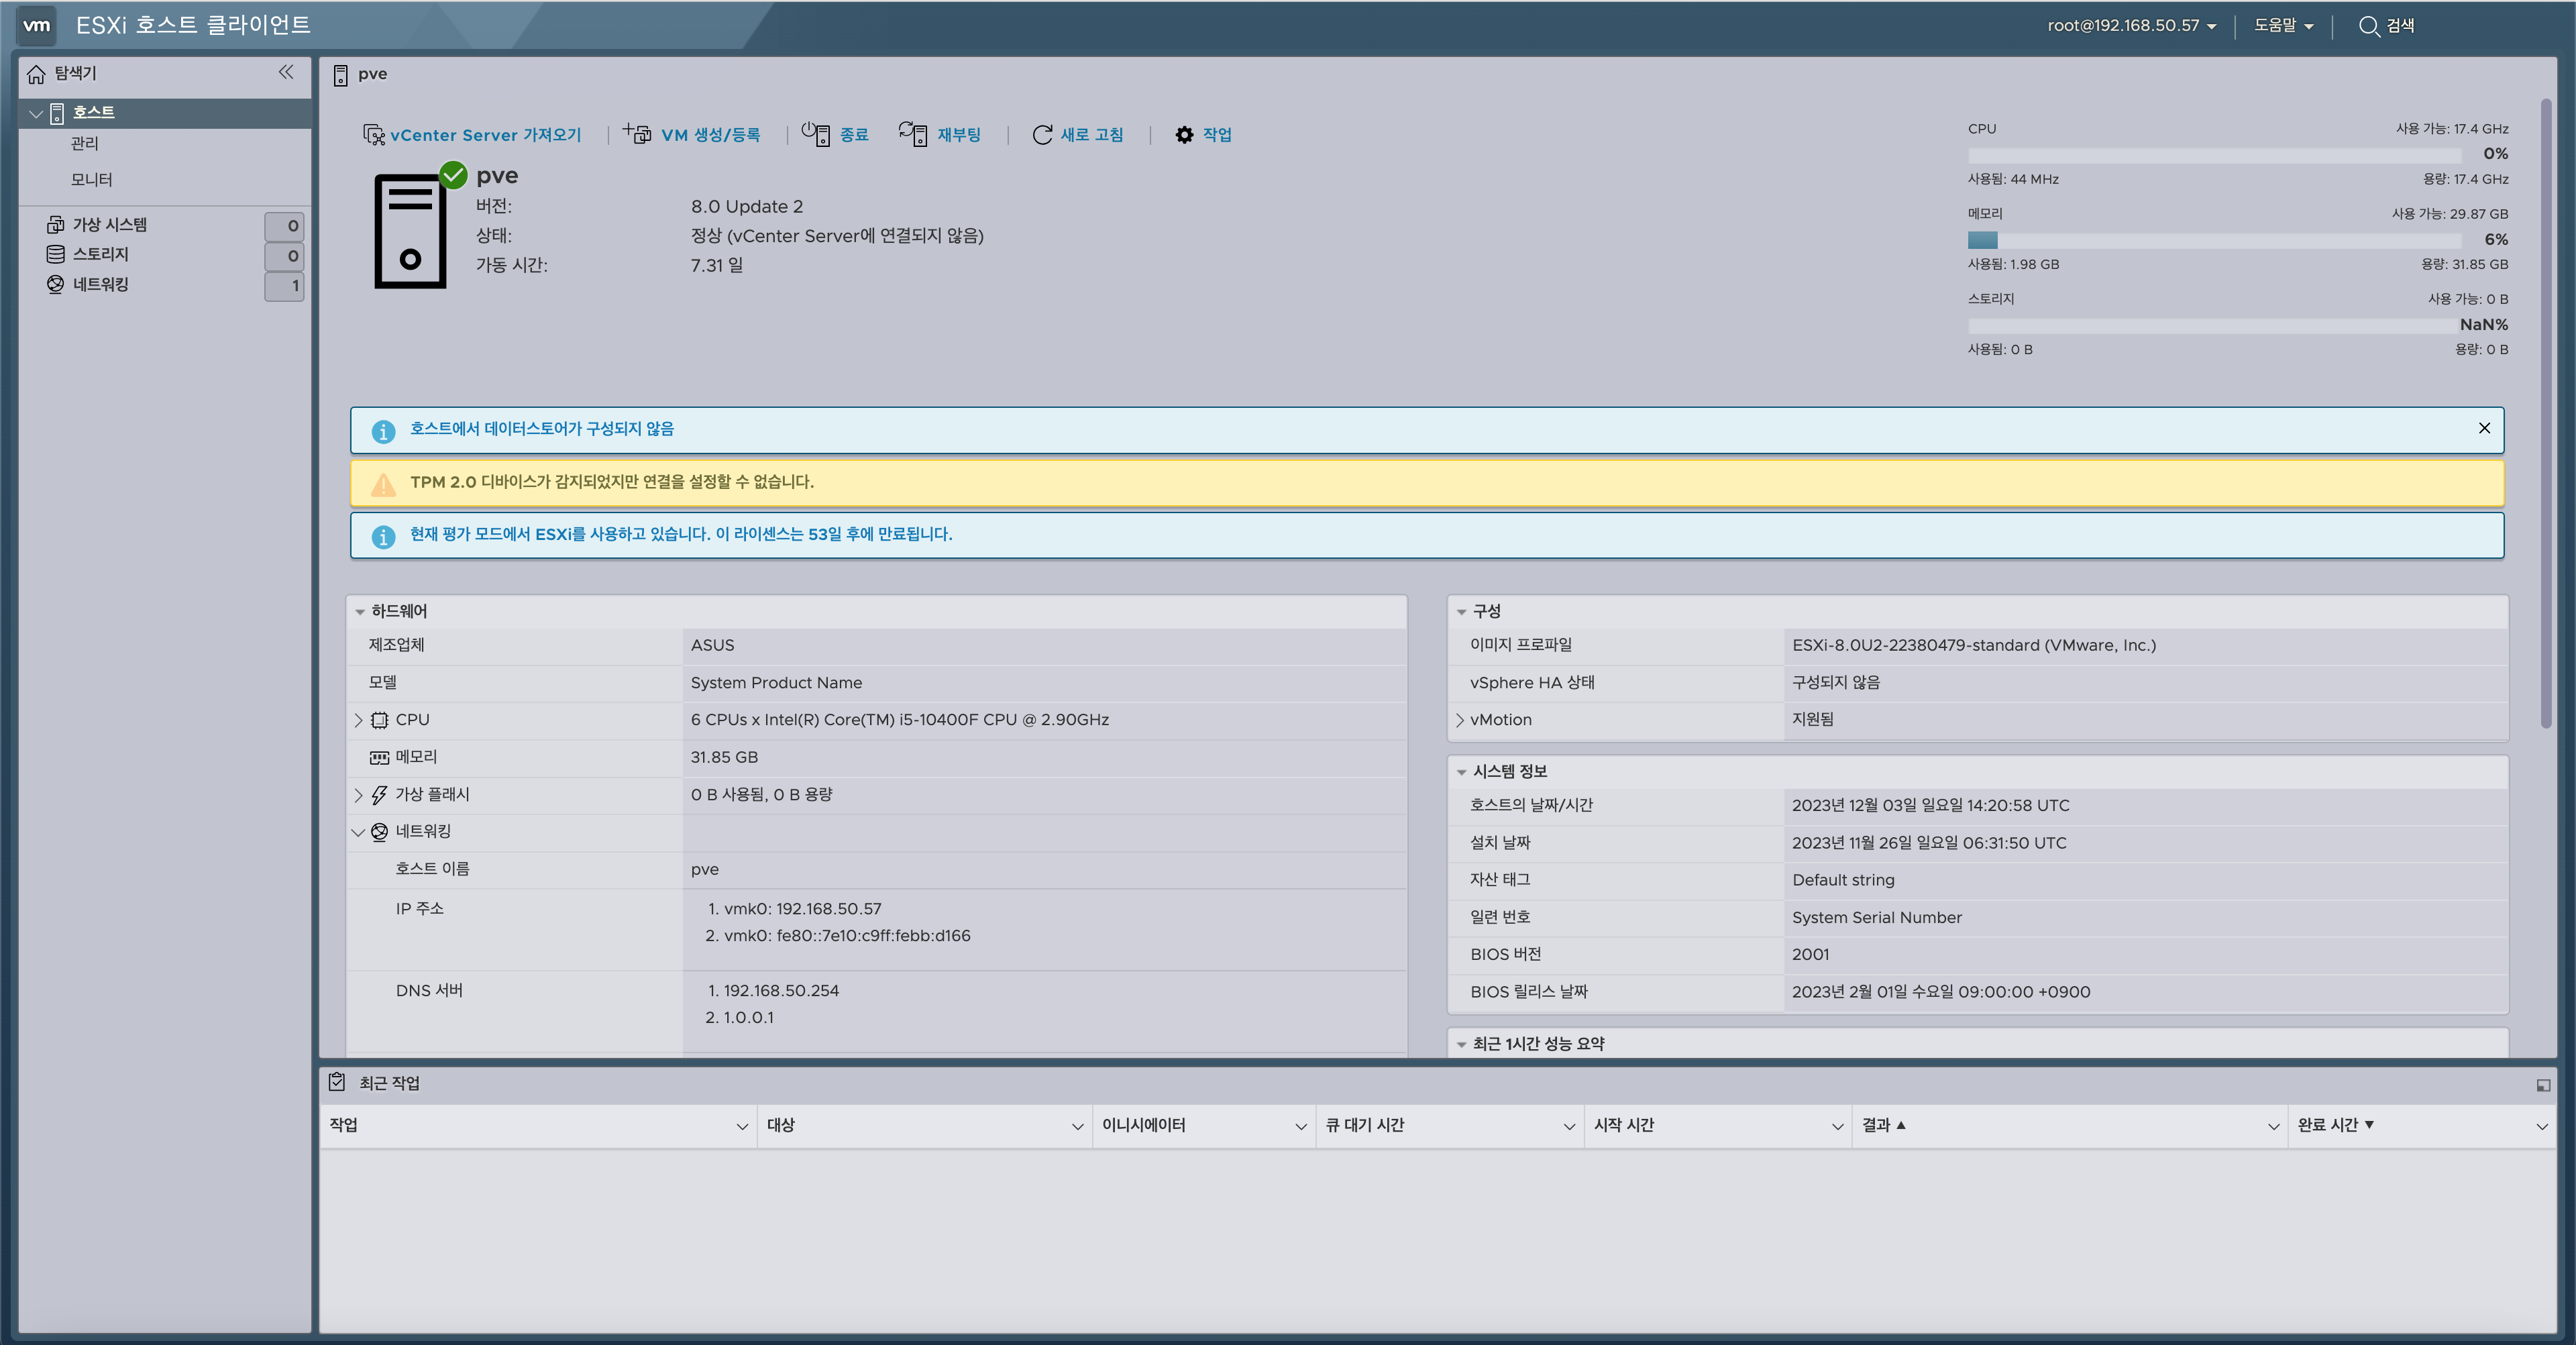The height and width of the screenshot is (1345, 2576).
Task: Click the host shutdown (종료) icon
Action: (x=816, y=134)
